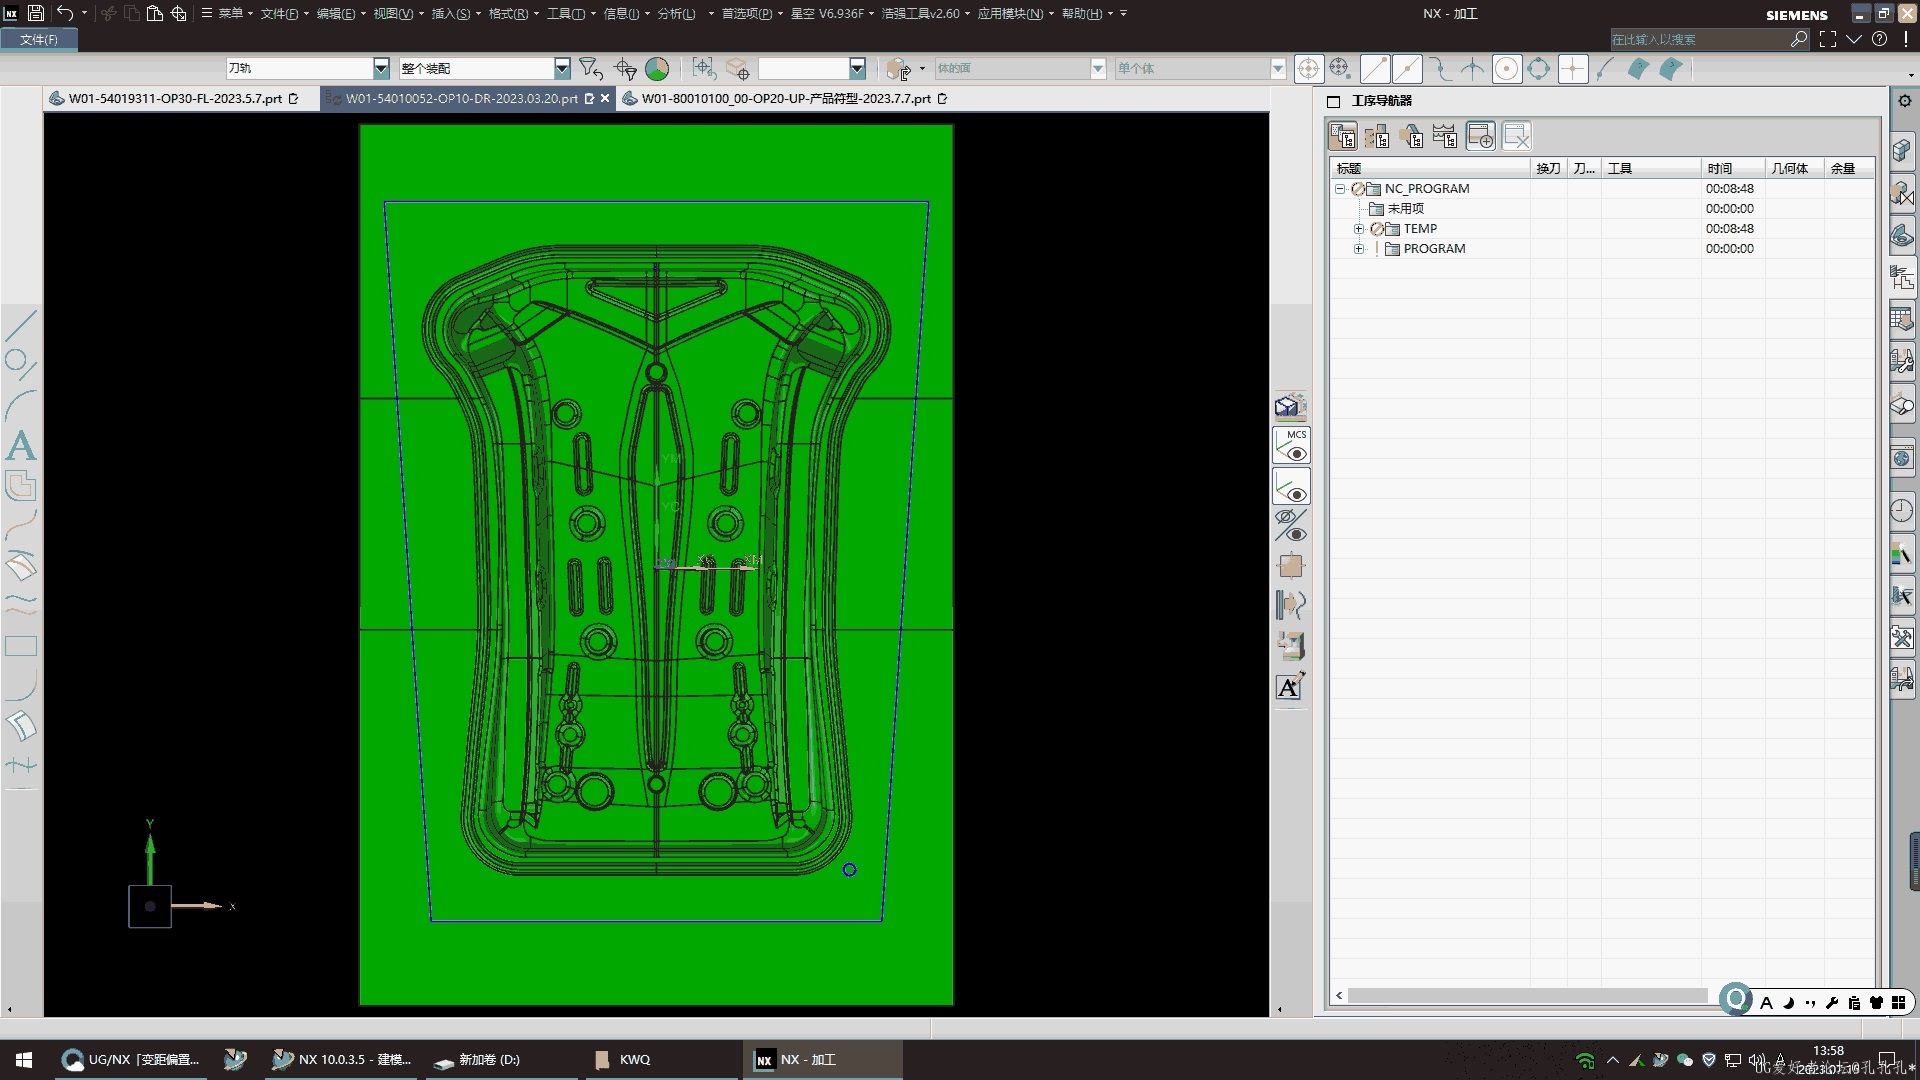Toggle the enable snap point icon
The height and width of the screenshot is (1080, 1920).
(x=1308, y=68)
